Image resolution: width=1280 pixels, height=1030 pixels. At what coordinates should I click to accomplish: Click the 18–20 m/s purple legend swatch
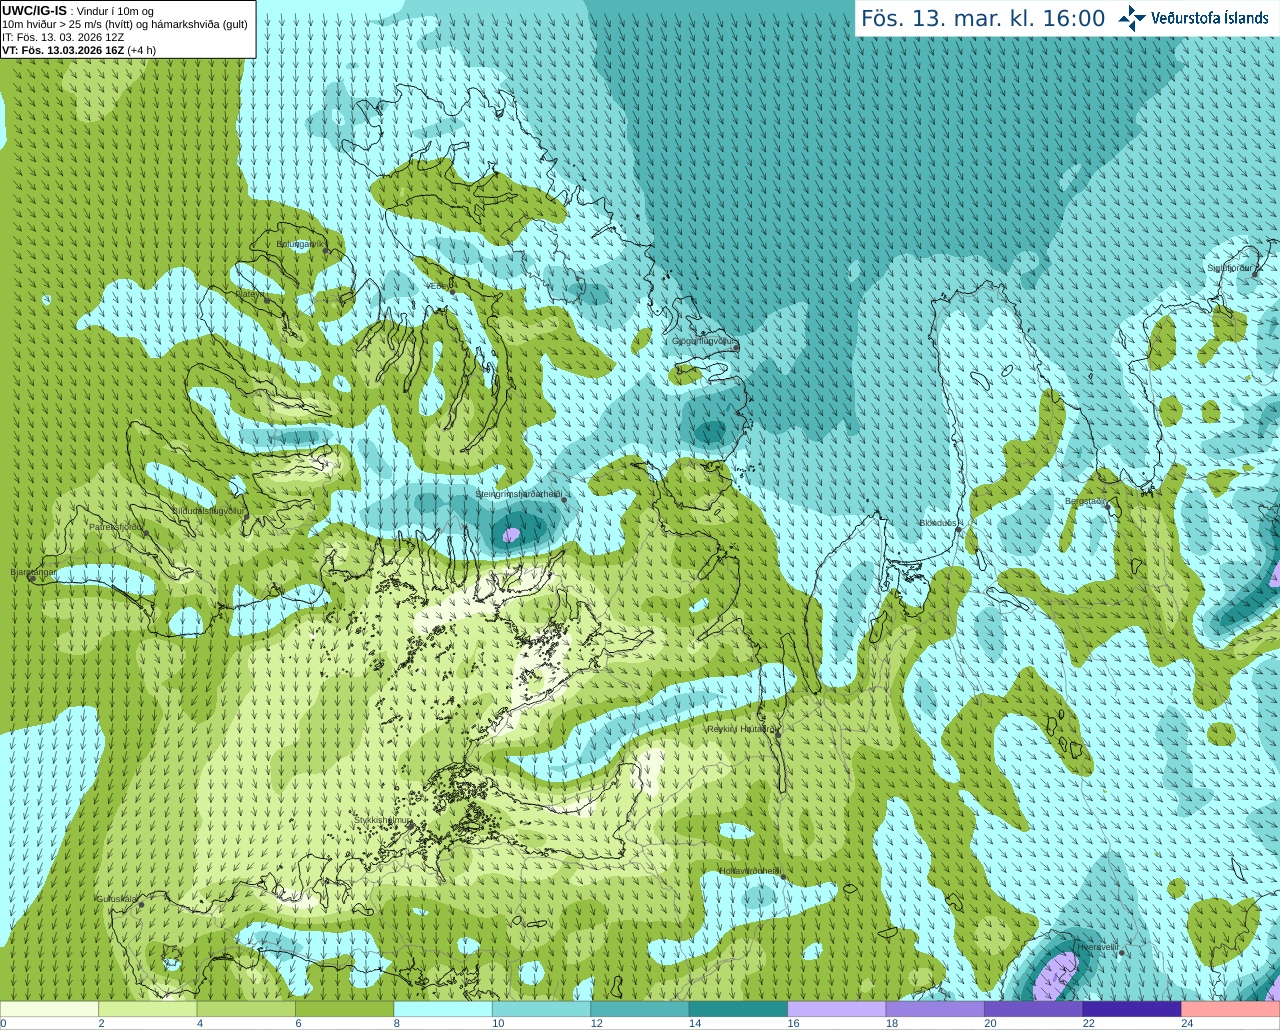935,1009
